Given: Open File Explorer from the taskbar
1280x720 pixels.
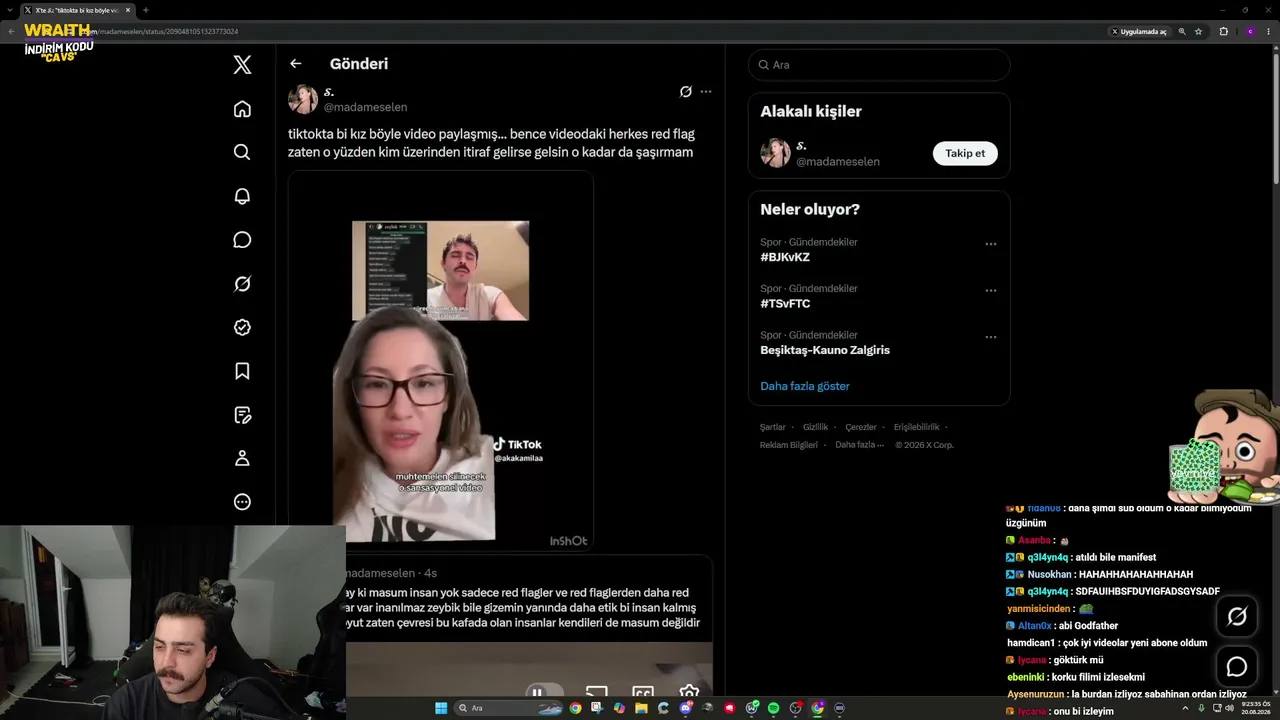Looking at the screenshot, I should click(641, 708).
